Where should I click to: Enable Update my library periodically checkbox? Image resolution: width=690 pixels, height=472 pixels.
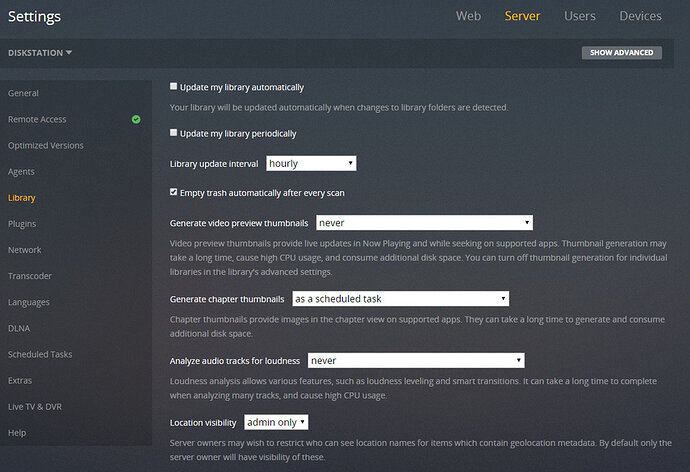(x=173, y=132)
